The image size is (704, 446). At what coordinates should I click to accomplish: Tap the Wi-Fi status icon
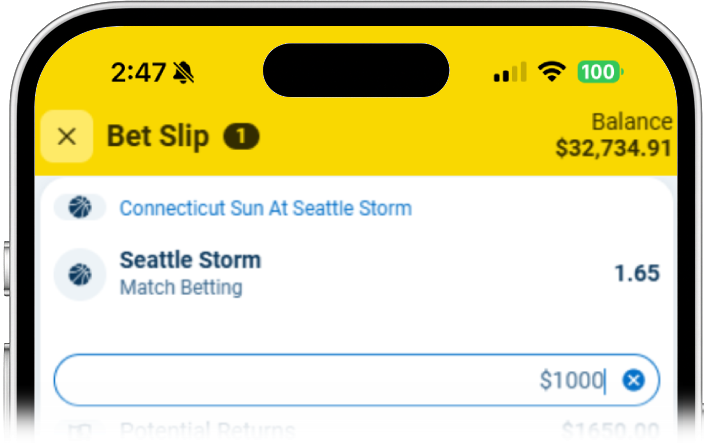[550, 72]
